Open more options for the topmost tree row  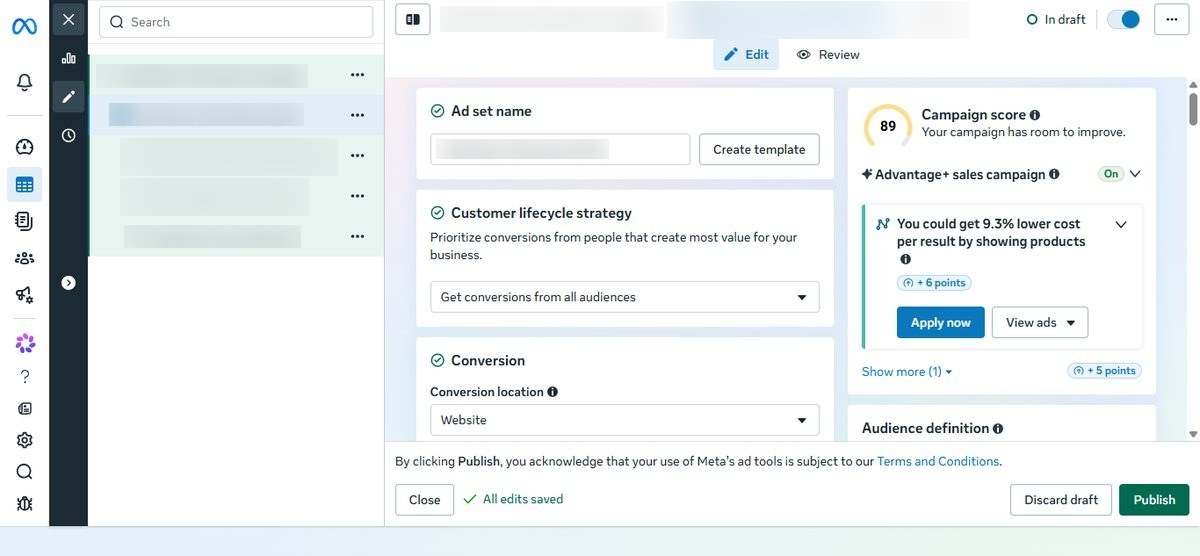pyautogui.click(x=357, y=75)
